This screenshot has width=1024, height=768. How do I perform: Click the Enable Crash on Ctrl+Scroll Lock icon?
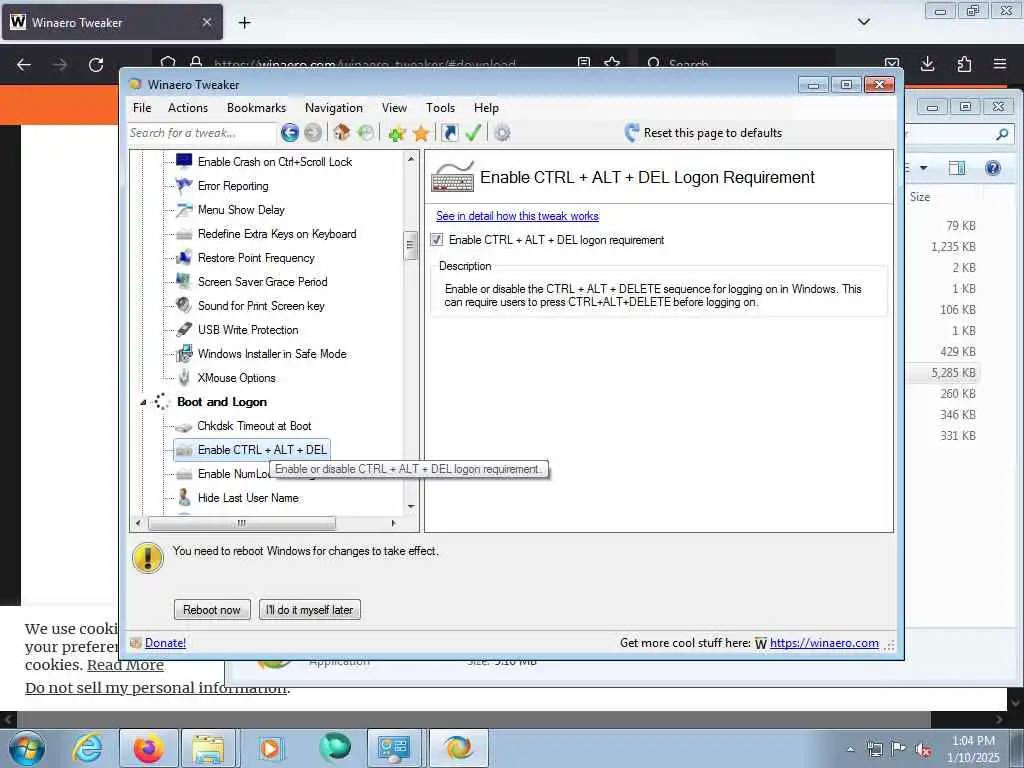click(184, 161)
